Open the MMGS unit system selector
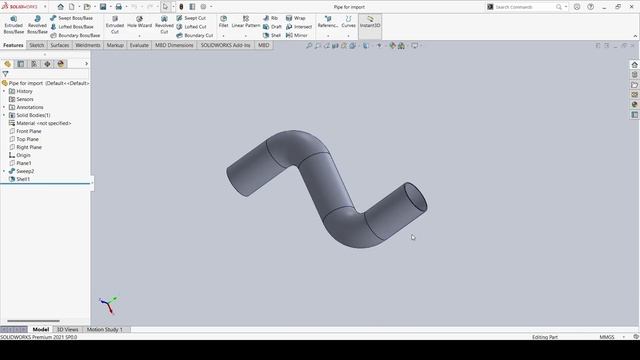 coord(611,337)
